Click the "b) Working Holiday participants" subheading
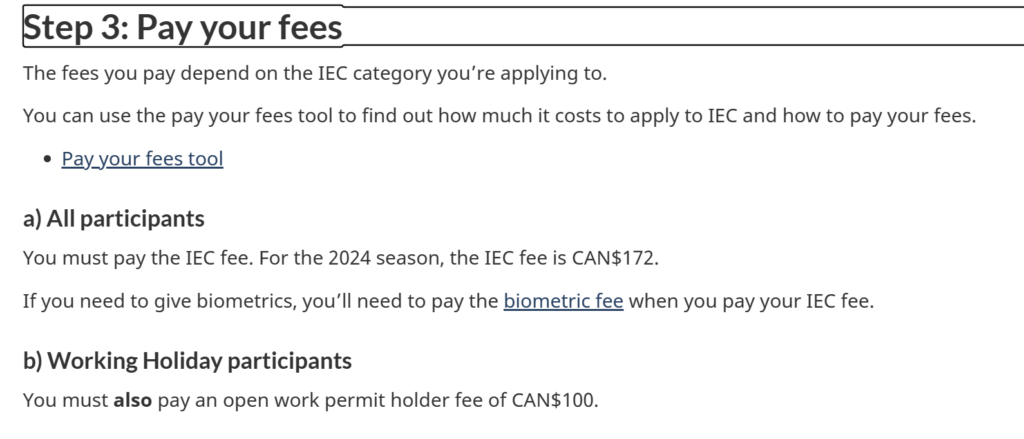This screenshot has width=1024, height=439. coord(187,360)
